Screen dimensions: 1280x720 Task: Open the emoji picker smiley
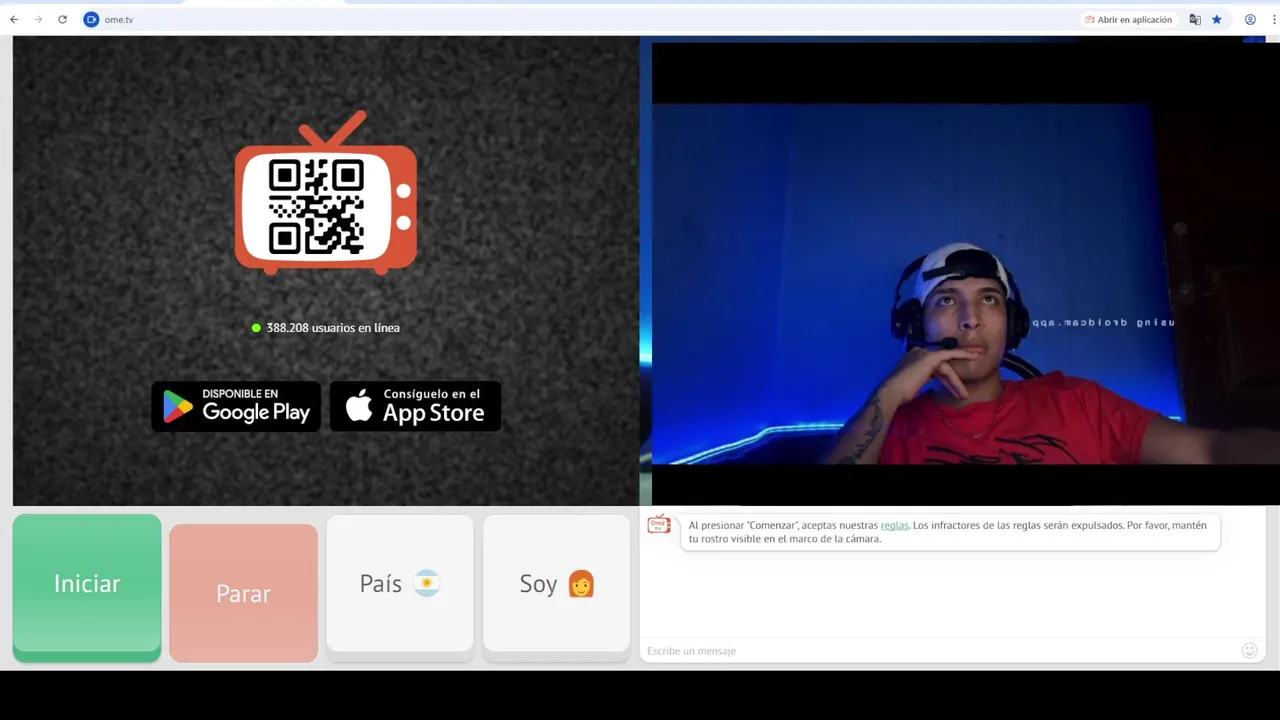pos(1249,651)
